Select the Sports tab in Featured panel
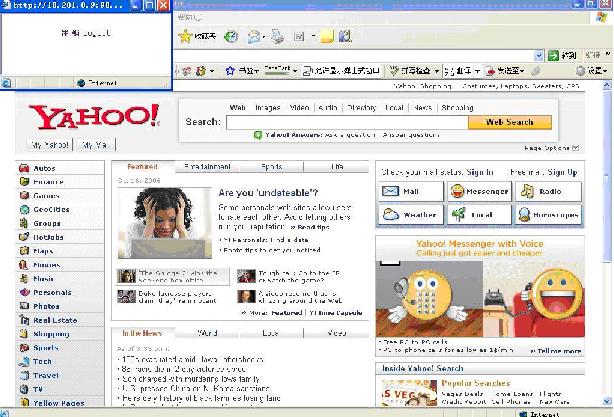The height and width of the screenshot is (417, 614). (x=272, y=166)
